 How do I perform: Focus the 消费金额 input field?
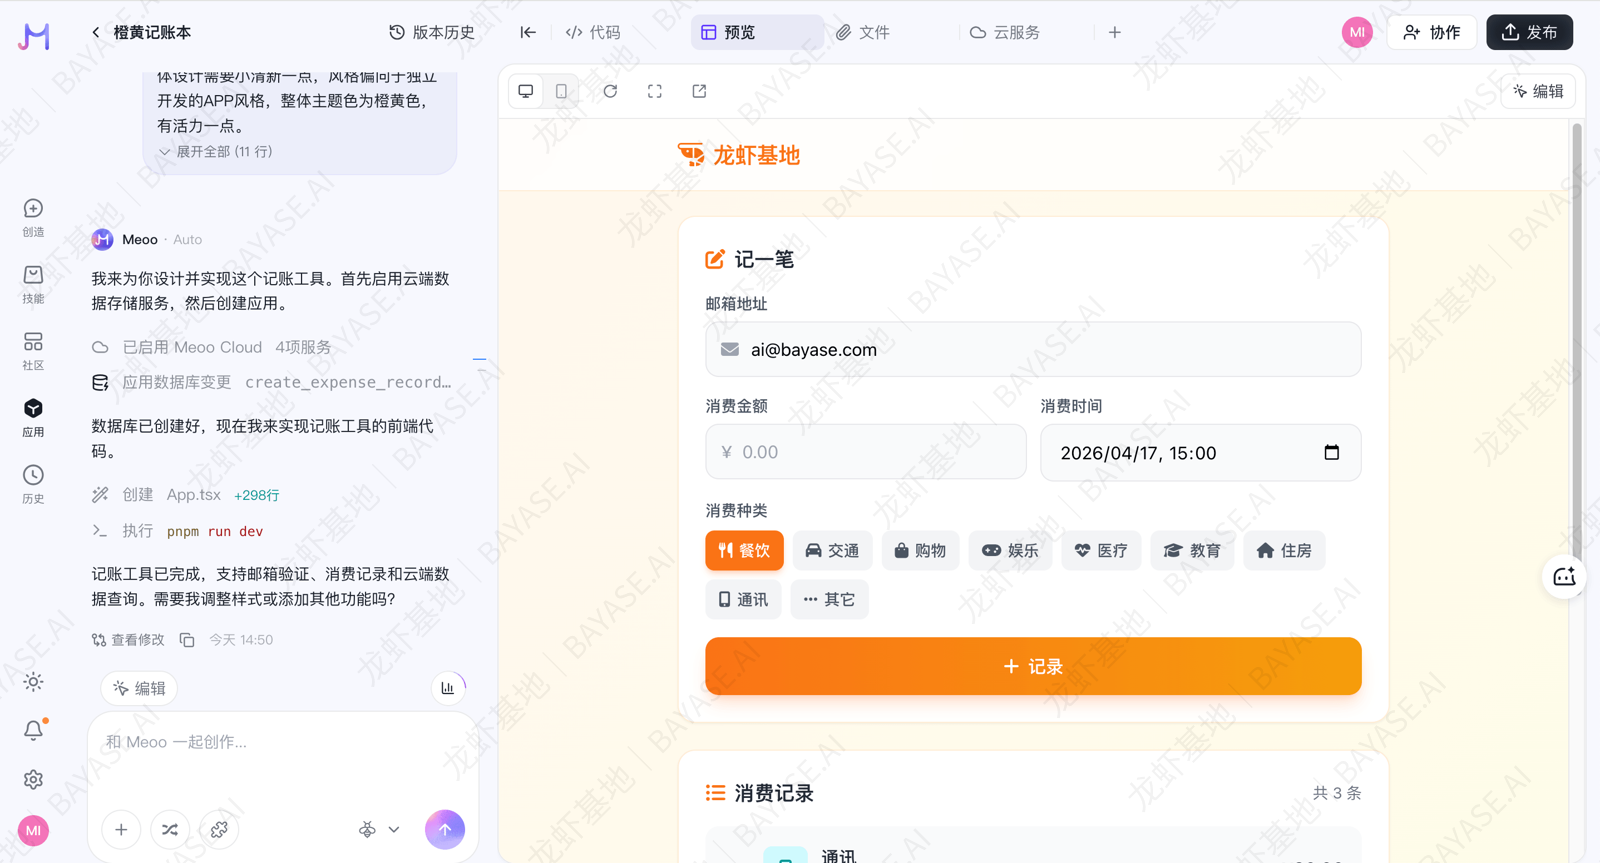[x=865, y=452]
